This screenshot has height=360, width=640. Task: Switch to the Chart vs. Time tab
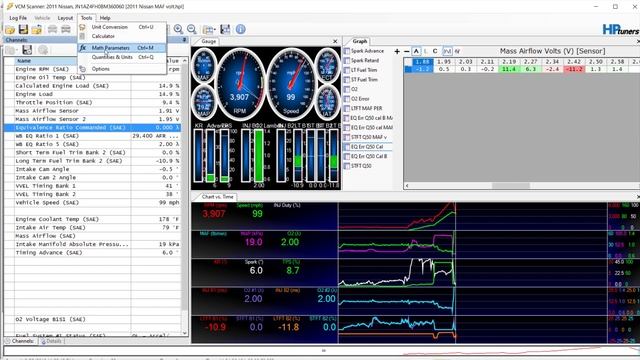tap(217, 197)
